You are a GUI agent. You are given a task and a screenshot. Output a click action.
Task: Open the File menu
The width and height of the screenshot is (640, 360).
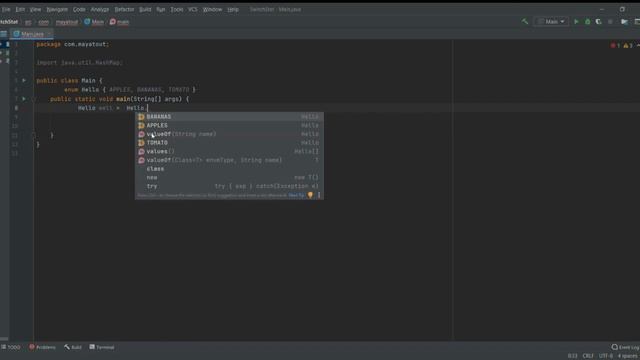pos(6,9)
